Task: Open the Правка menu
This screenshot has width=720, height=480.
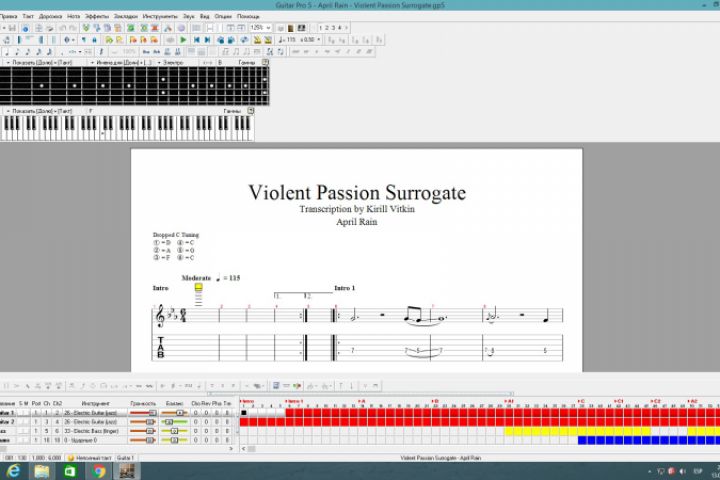Action: [x=8, y=16]
